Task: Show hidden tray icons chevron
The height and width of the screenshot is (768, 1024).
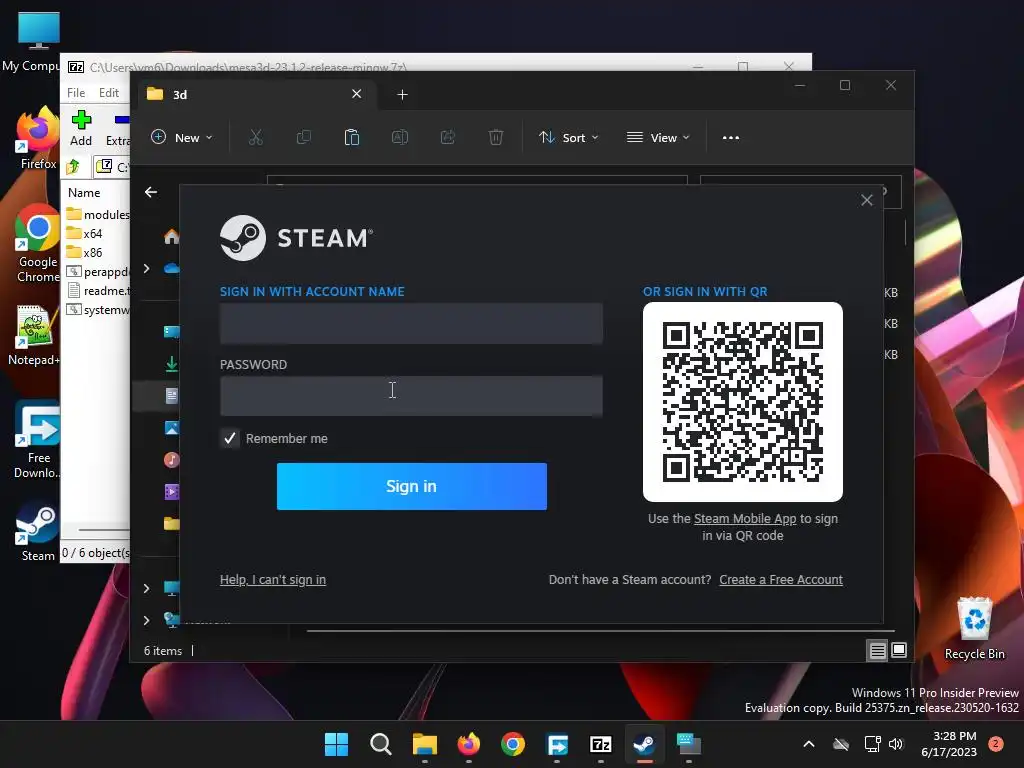Action: click(x=808, y=744)
